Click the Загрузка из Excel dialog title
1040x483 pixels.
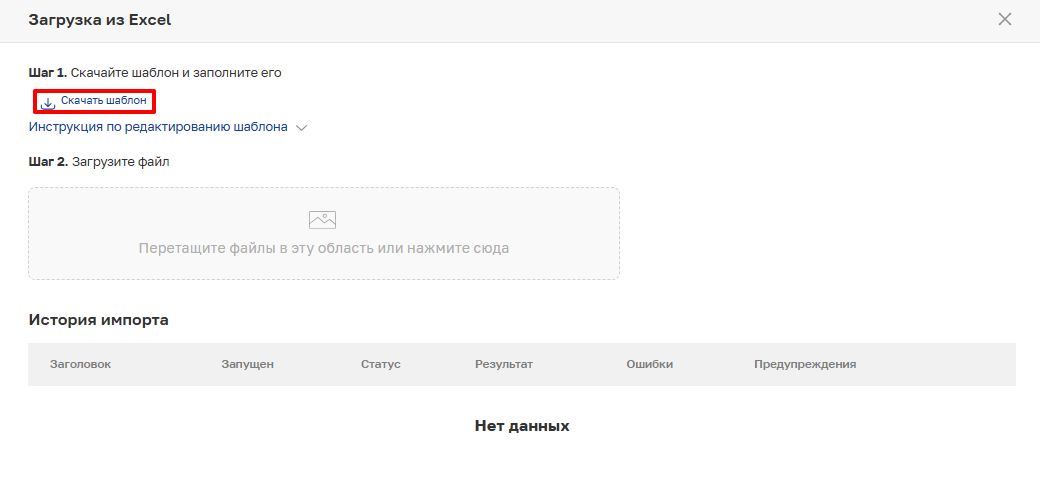[100, 20]
